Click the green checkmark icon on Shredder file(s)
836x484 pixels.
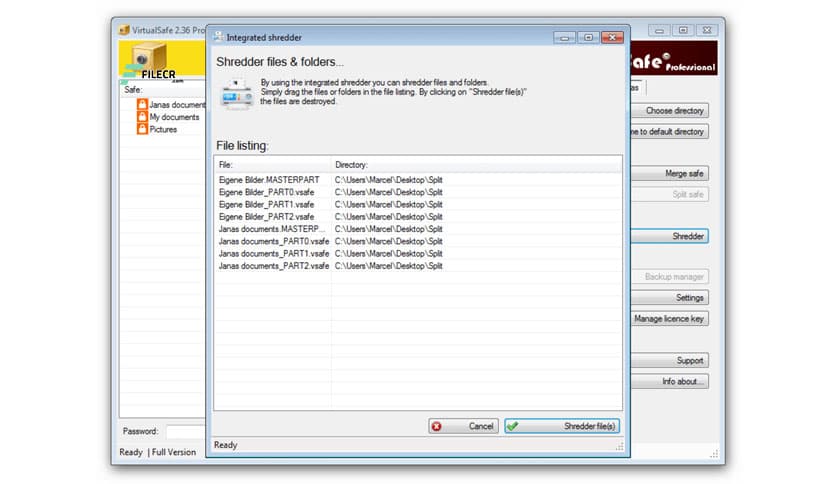[512, 426]
